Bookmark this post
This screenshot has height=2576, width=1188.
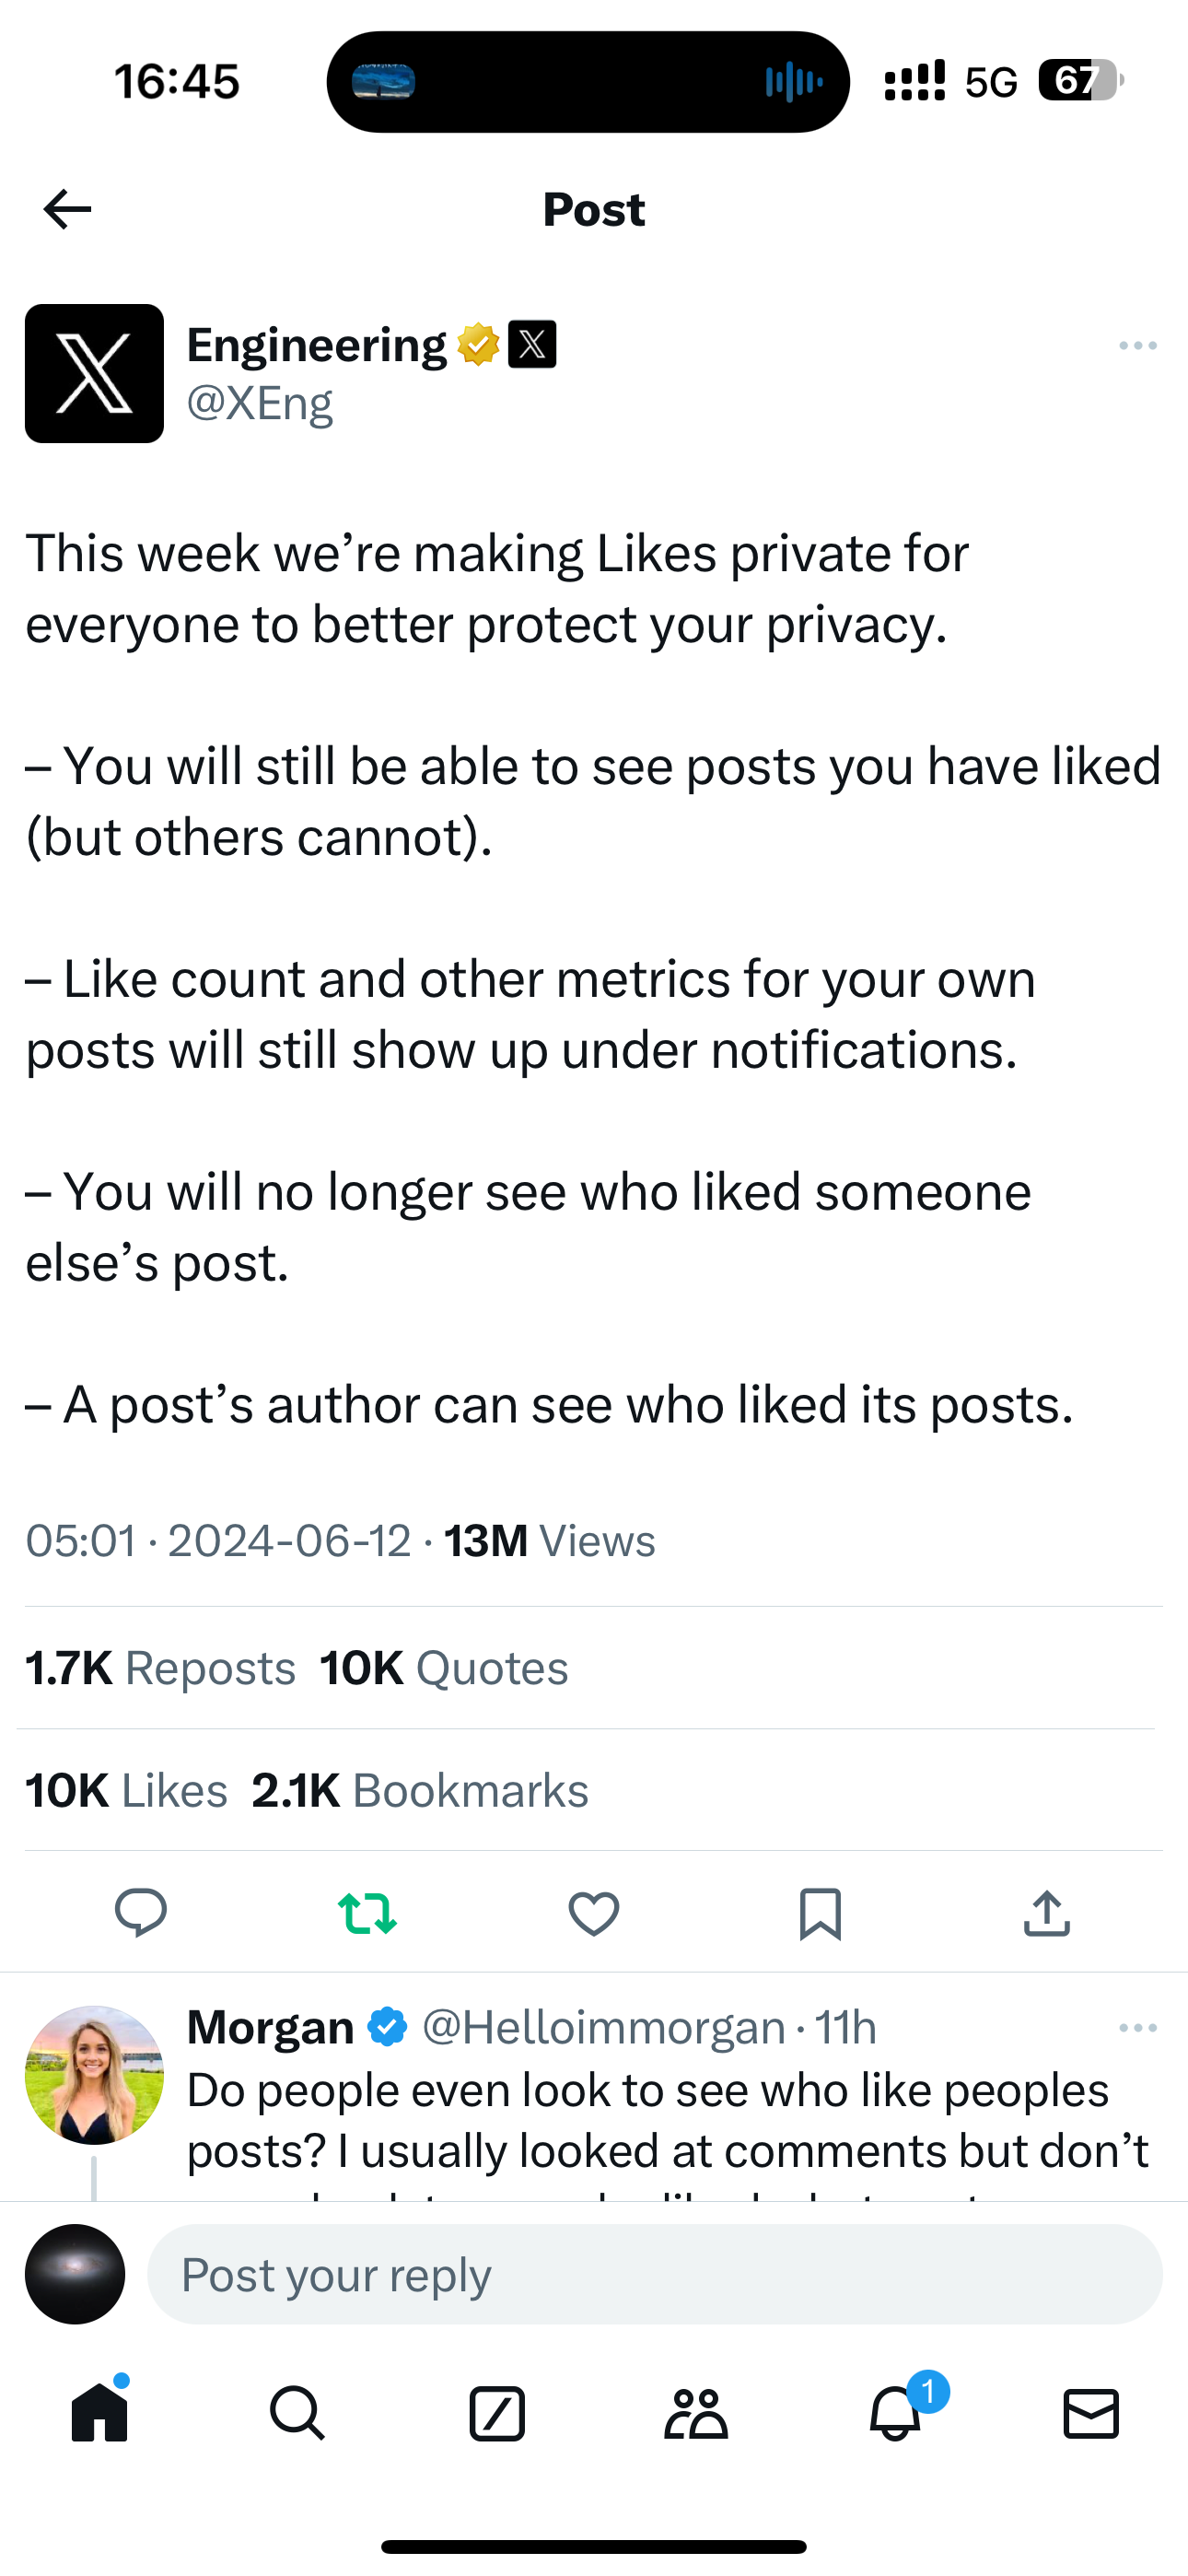pos(820,1913)
